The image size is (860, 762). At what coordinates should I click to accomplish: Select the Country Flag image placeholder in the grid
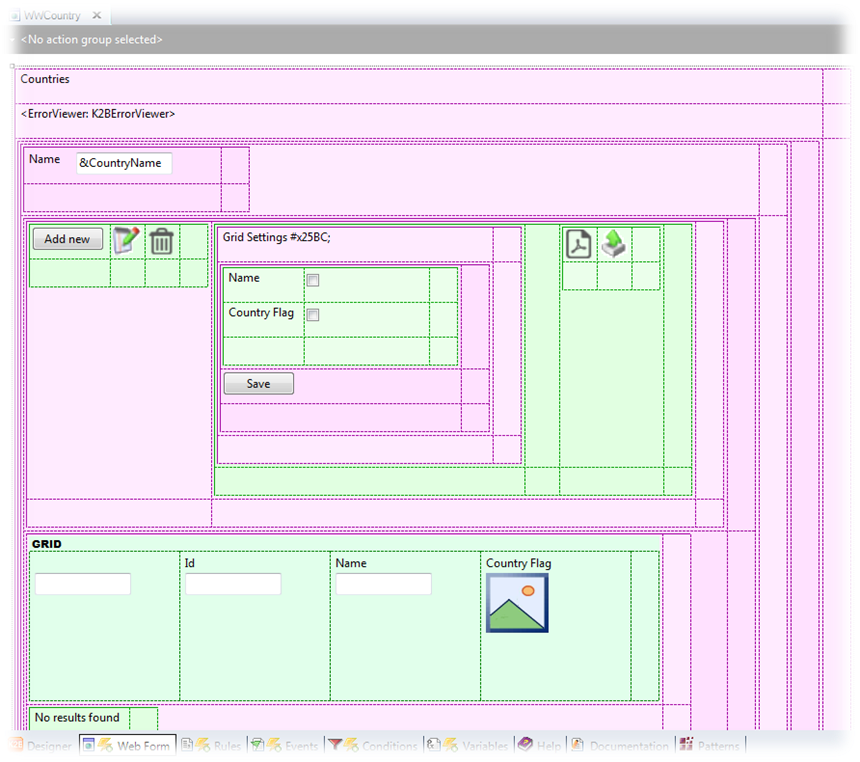pyautogui.click(x=517, y=602)
